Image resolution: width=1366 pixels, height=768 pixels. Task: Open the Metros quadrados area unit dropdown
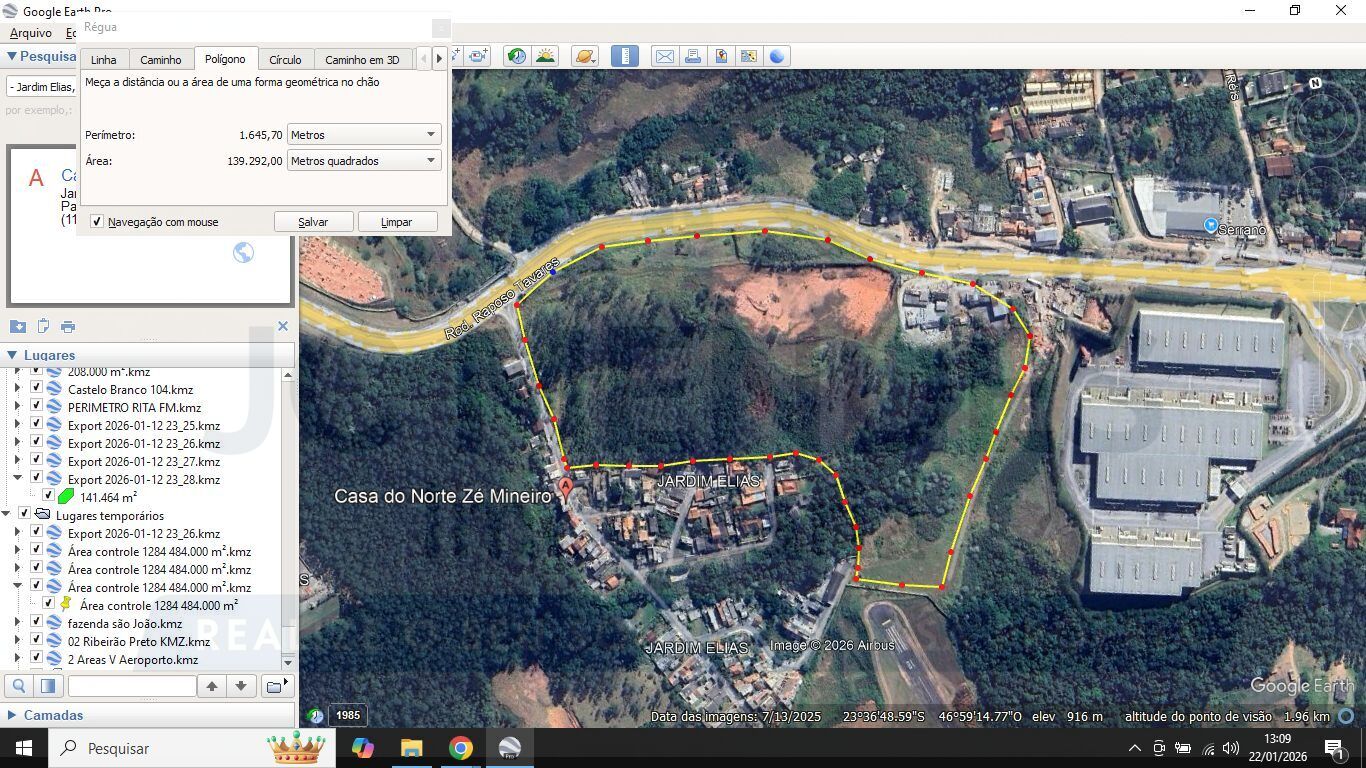tap(364, 161)
